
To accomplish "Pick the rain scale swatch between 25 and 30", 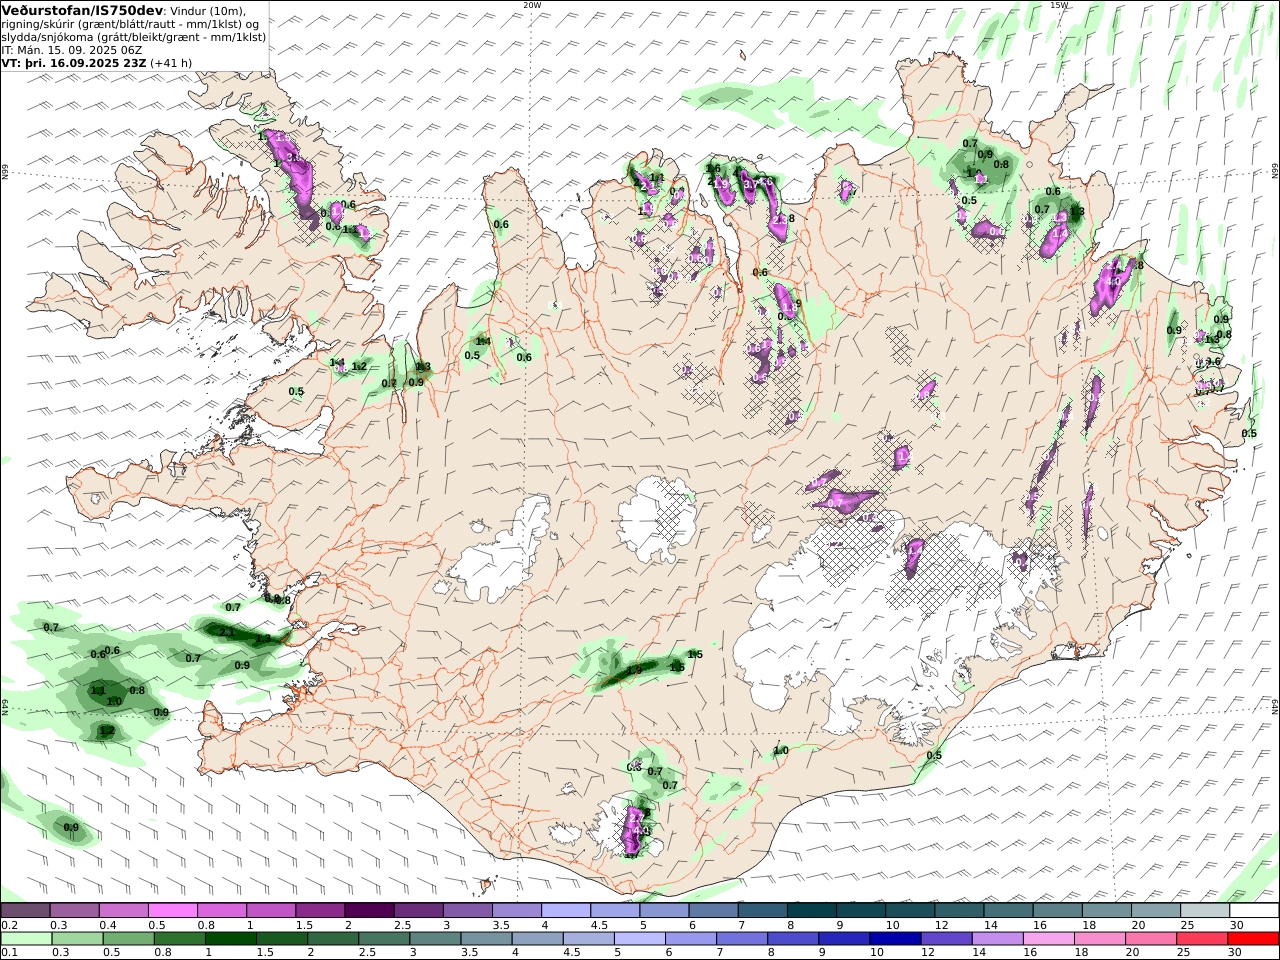I will tap(1202, 939).
